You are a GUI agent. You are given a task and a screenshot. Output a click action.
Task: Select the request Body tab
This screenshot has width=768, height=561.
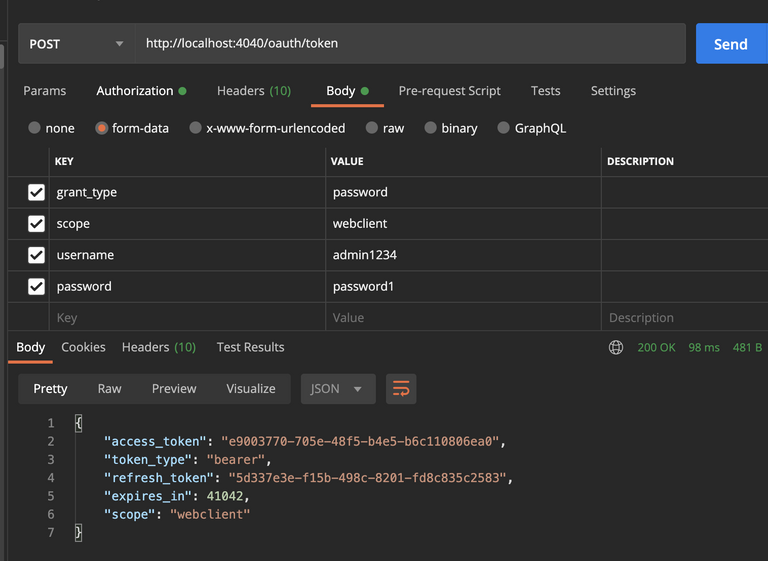coord(347,91)
